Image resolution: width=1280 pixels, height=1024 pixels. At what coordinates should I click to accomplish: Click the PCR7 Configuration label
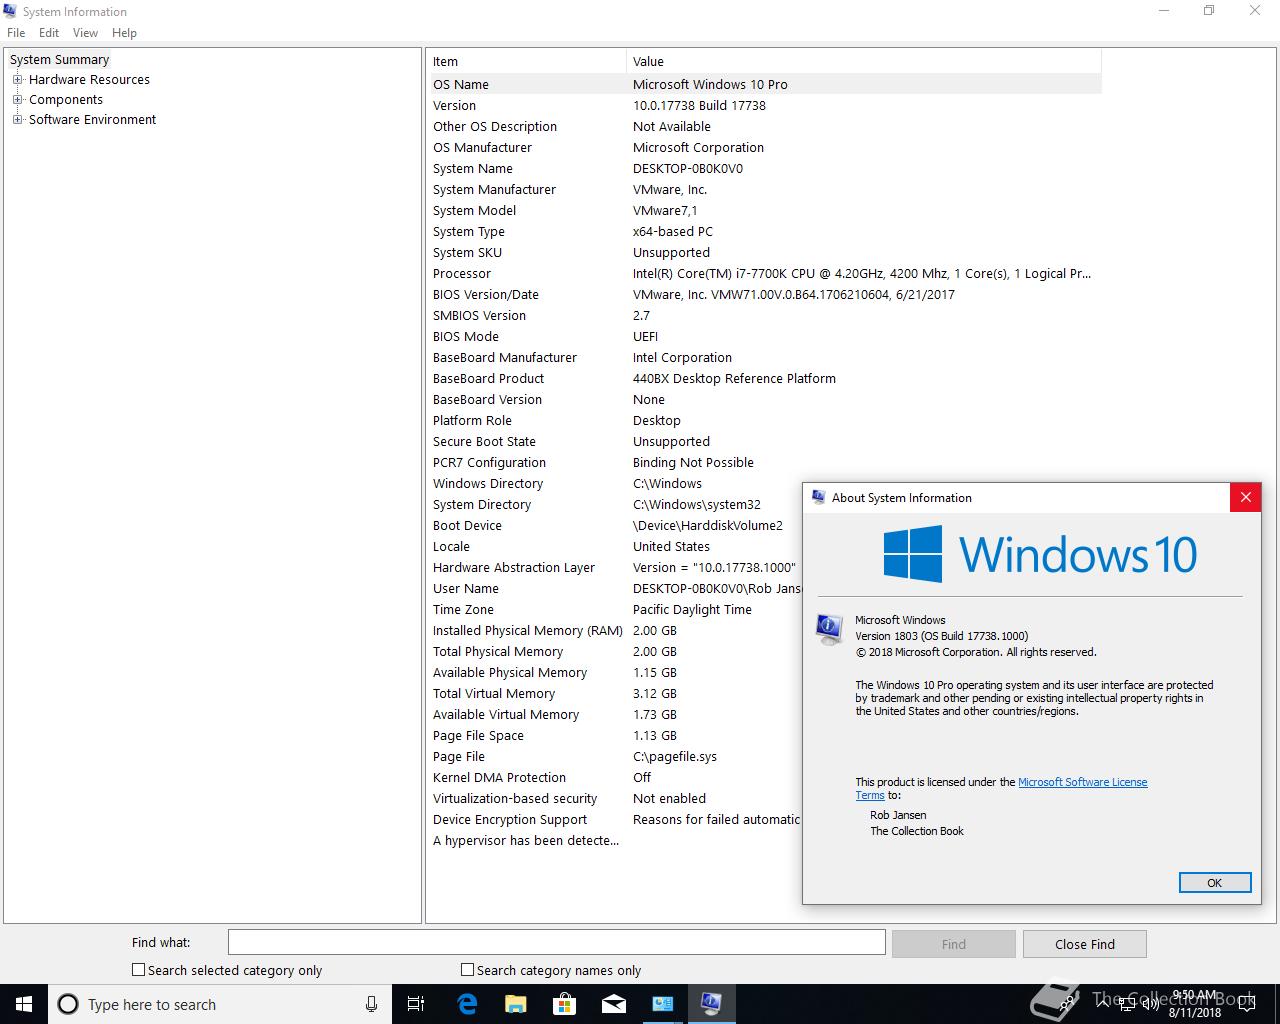(489, 462)
